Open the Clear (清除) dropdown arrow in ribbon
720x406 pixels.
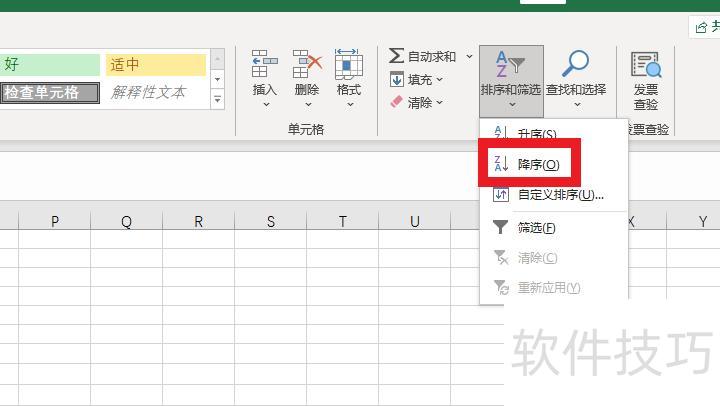click(x=439, y=102)
